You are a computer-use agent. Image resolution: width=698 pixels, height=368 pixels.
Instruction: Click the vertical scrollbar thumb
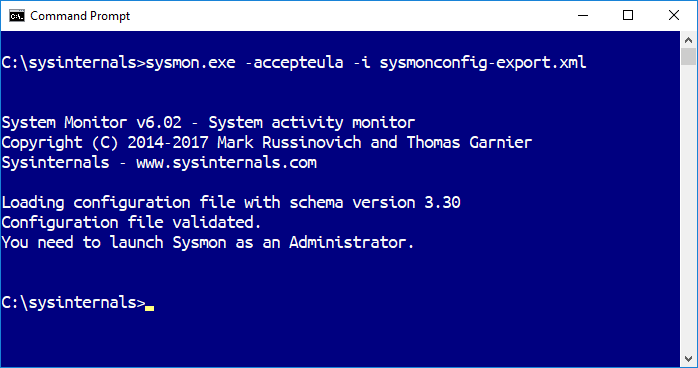(x=688, y=57)
